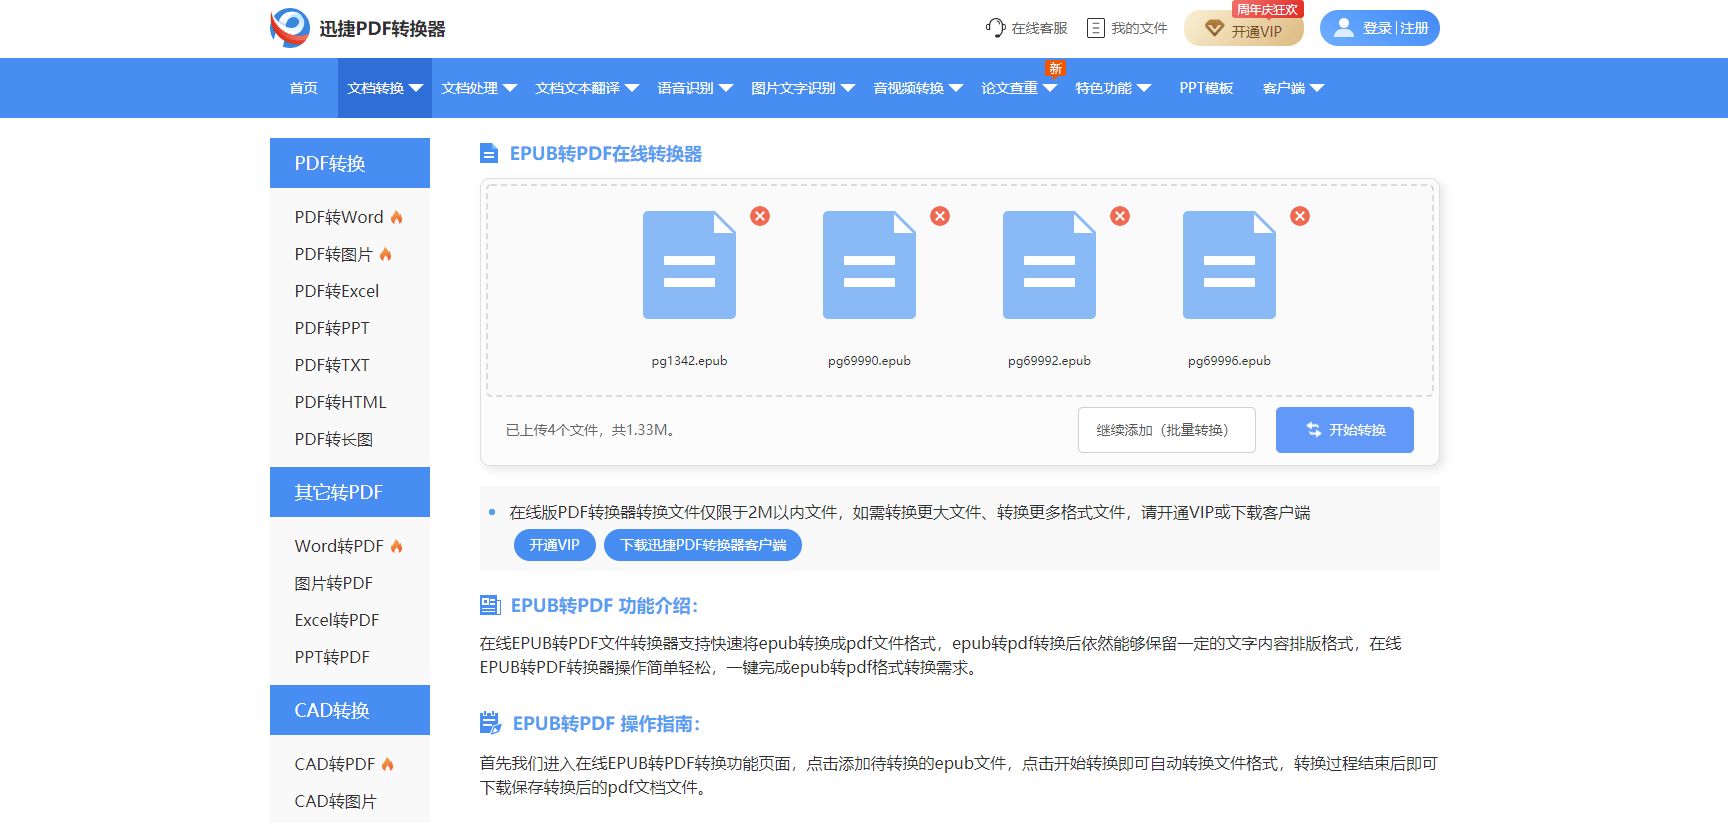Open 图片转PDF in sidebar
1728x823 pixels.
[334, 583]
